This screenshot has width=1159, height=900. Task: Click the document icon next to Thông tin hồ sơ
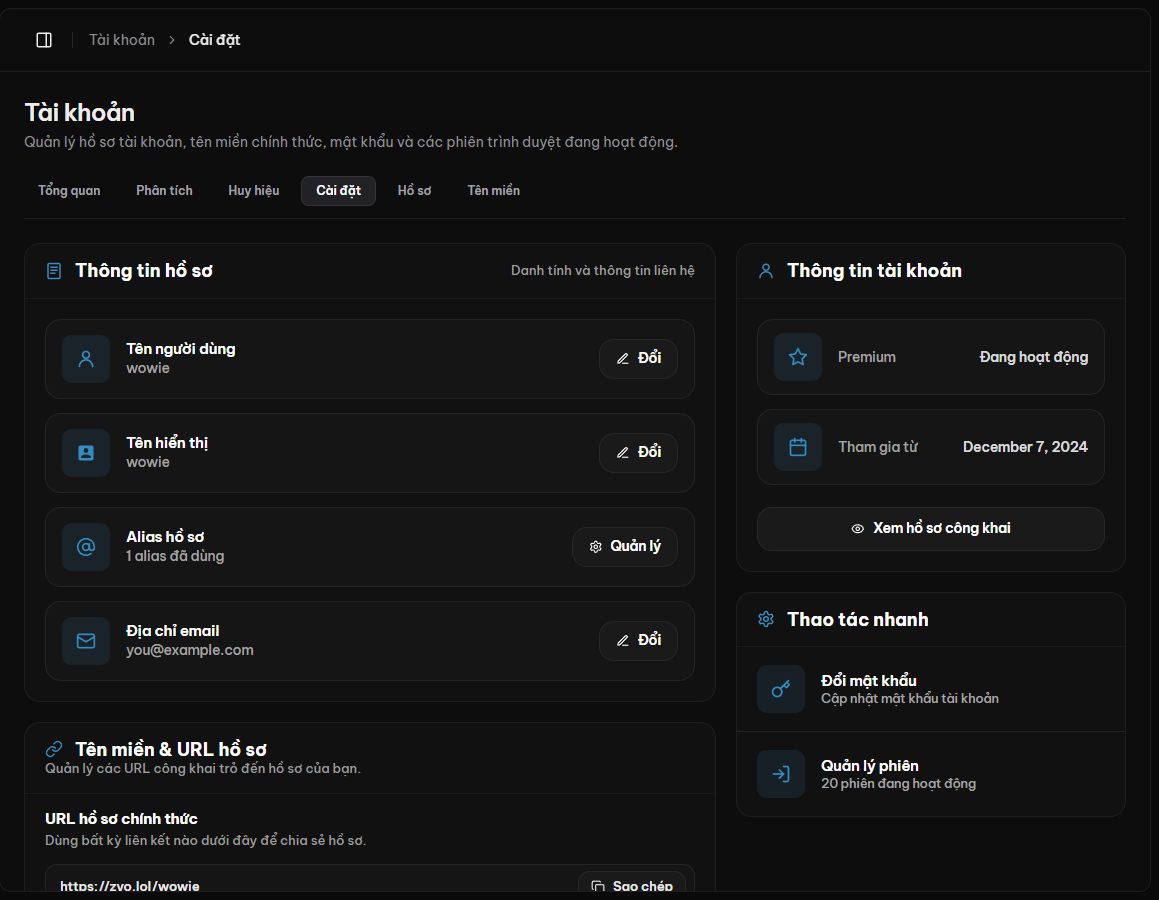(54, 271)
